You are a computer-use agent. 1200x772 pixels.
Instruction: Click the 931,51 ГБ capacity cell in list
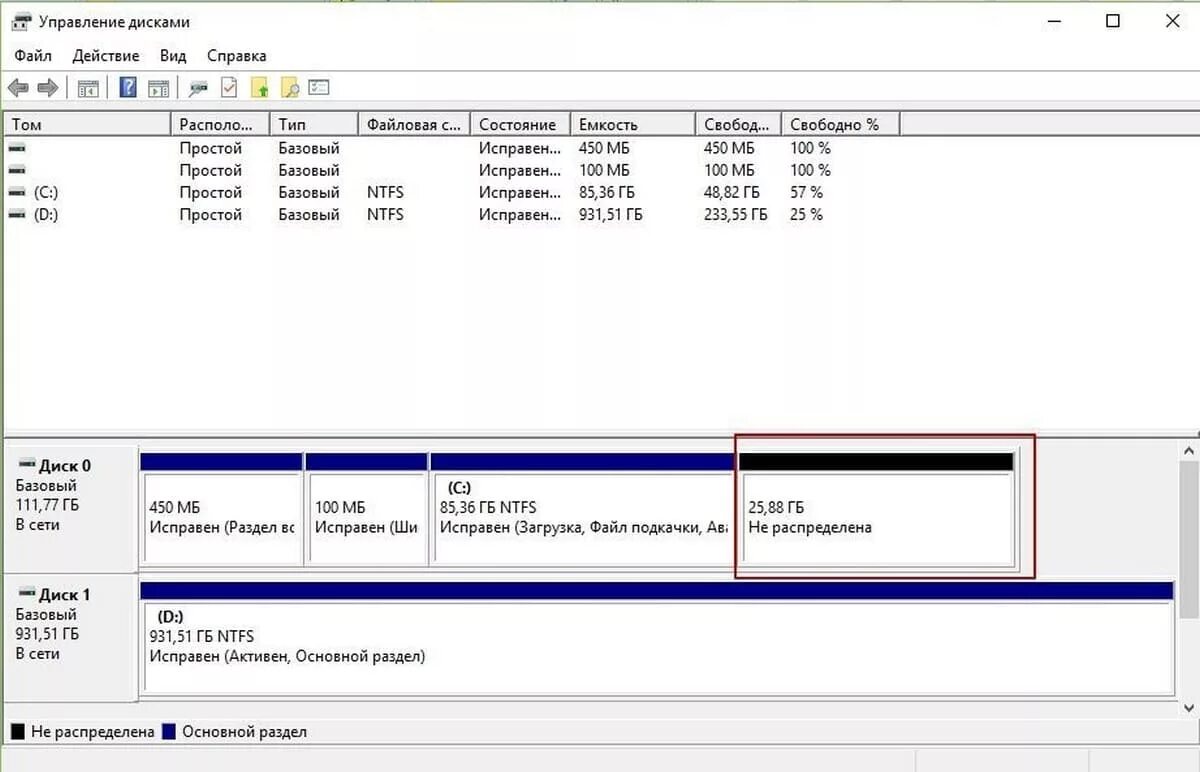tap(611, 214)
